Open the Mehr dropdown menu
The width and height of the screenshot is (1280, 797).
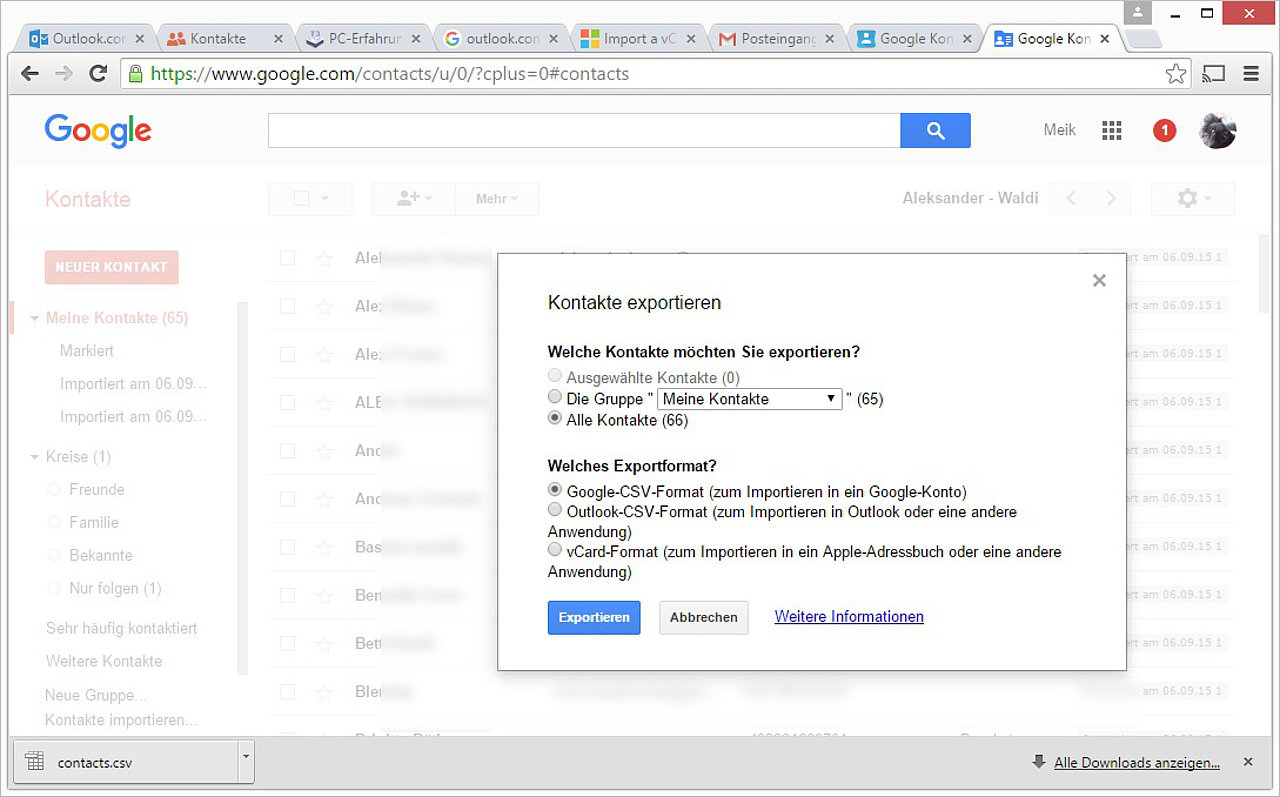pos(497,199)
